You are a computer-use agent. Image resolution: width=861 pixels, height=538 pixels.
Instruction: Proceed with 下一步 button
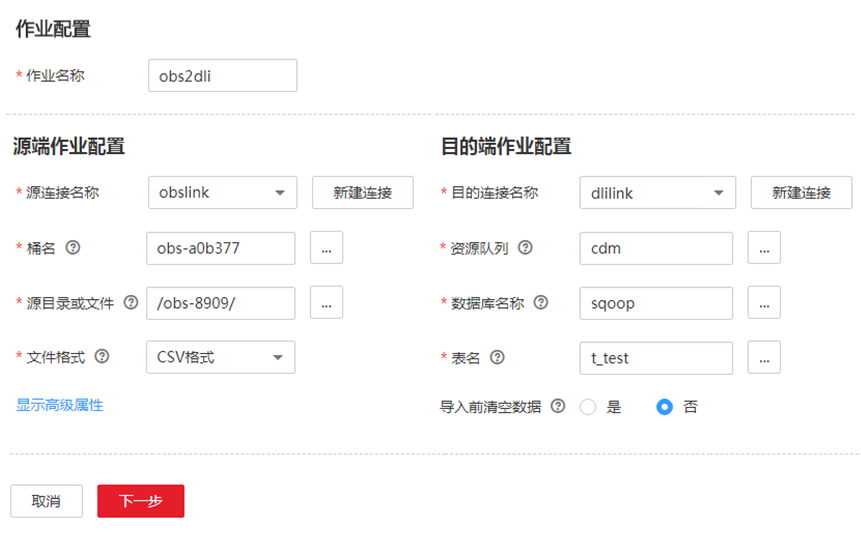point(141,501)
